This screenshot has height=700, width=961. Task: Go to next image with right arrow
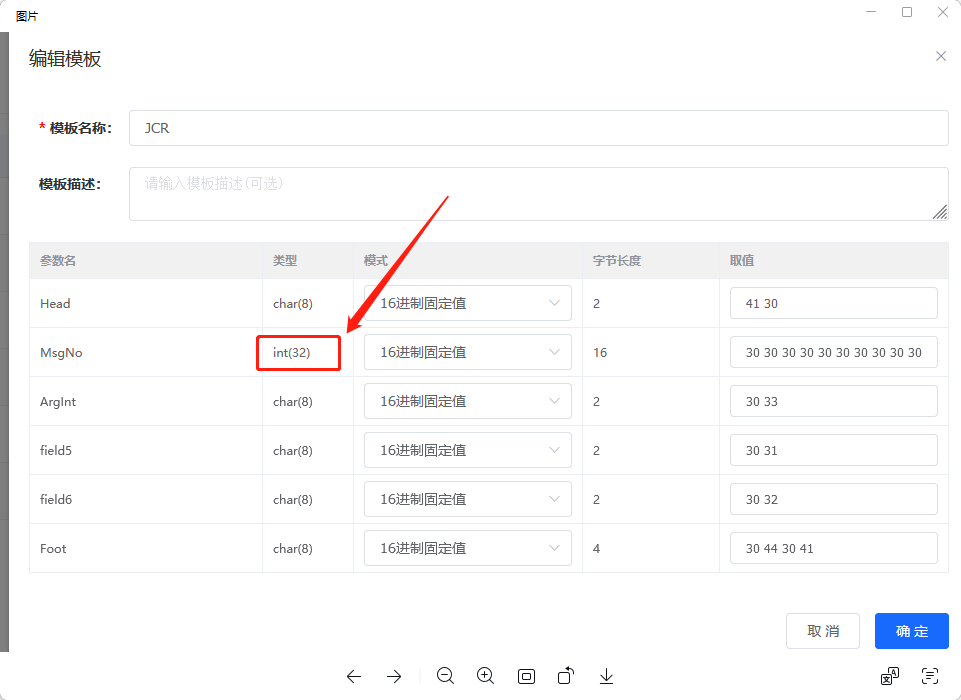click(x=394, y=676)
